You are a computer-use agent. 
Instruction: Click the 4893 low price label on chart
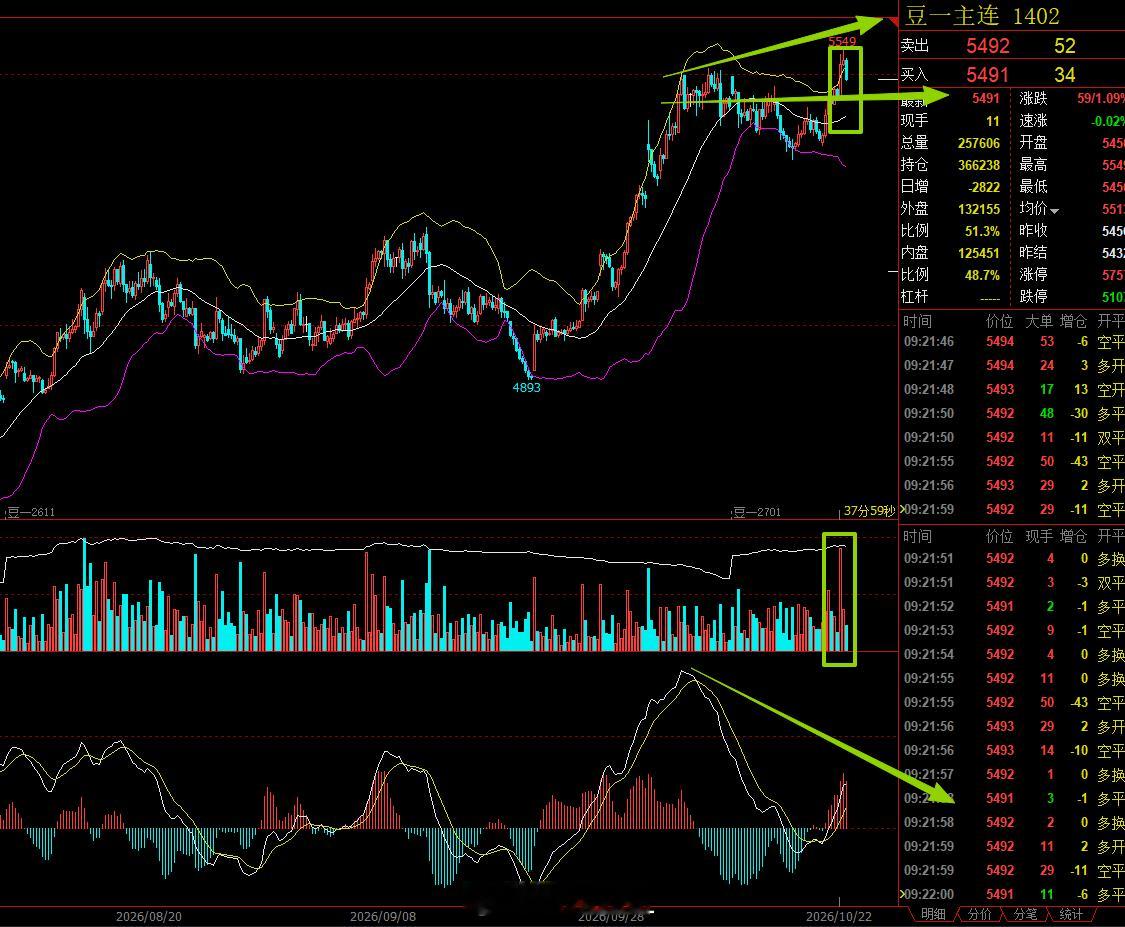tap(527, 387)
